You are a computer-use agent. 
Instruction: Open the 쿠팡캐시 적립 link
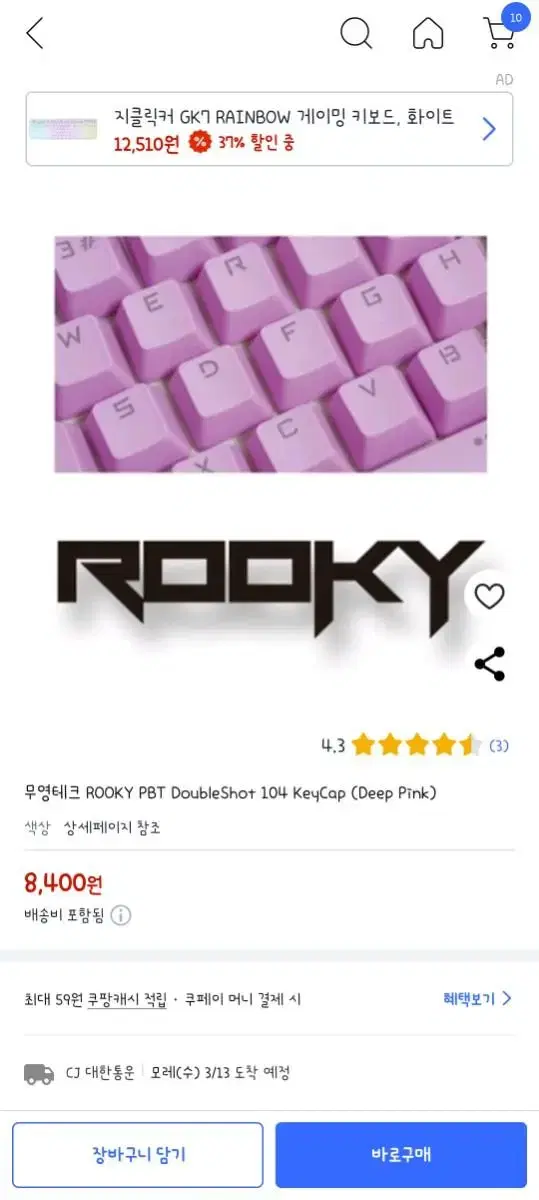(x=127, y=999)
